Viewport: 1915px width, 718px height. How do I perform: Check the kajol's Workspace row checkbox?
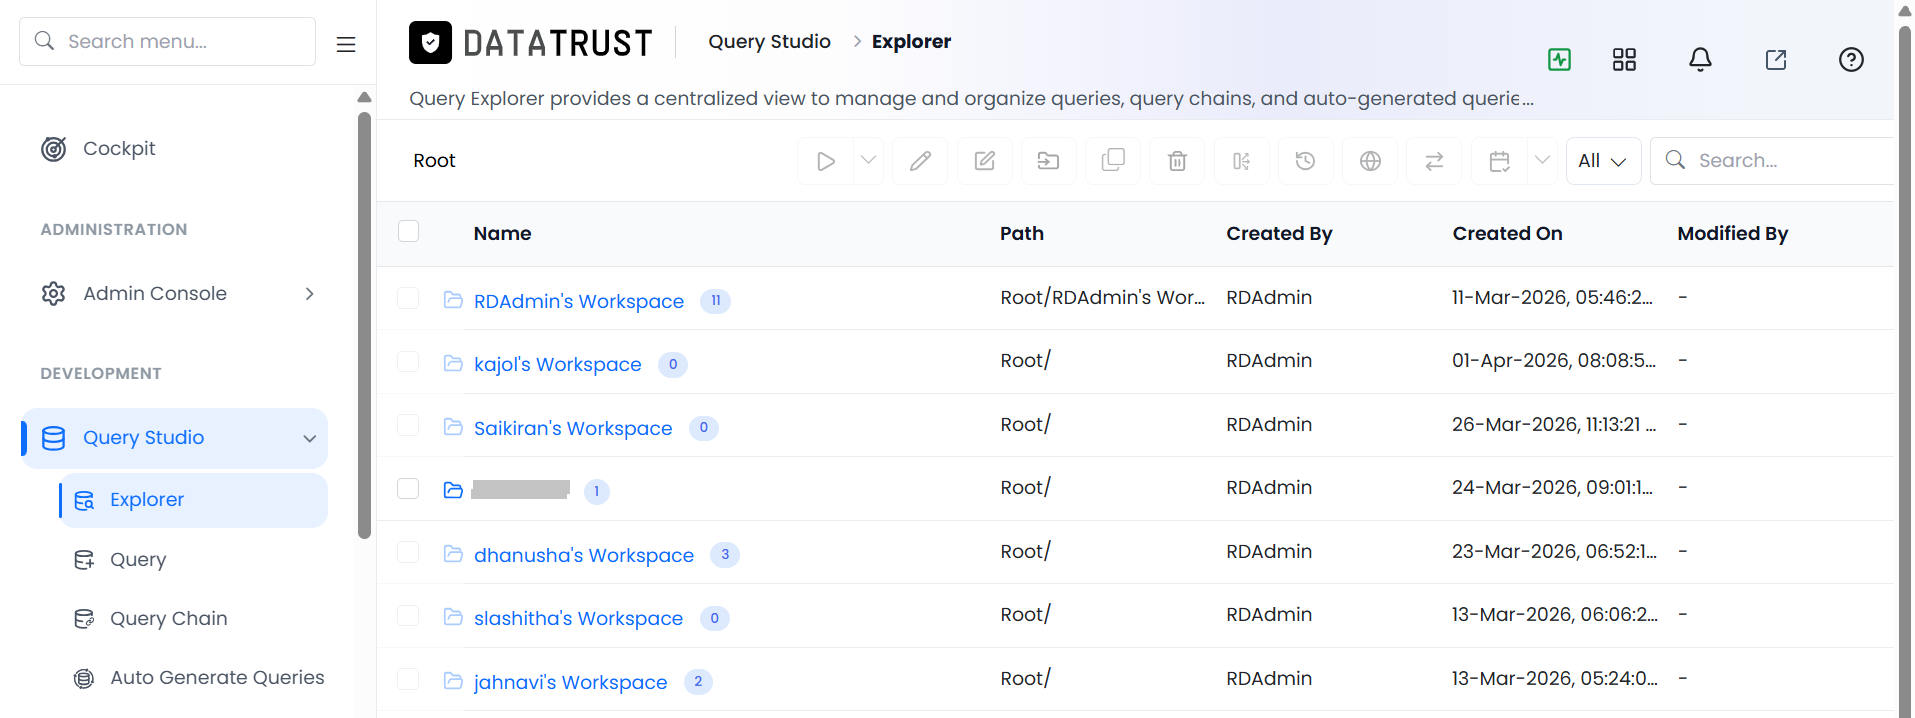tap(408, 361)
